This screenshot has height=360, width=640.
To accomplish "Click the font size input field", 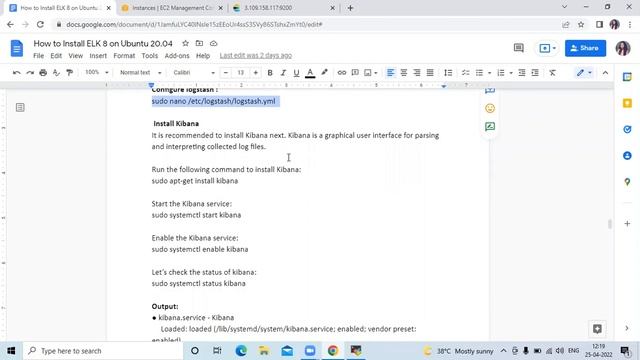I will coord(240,73).
